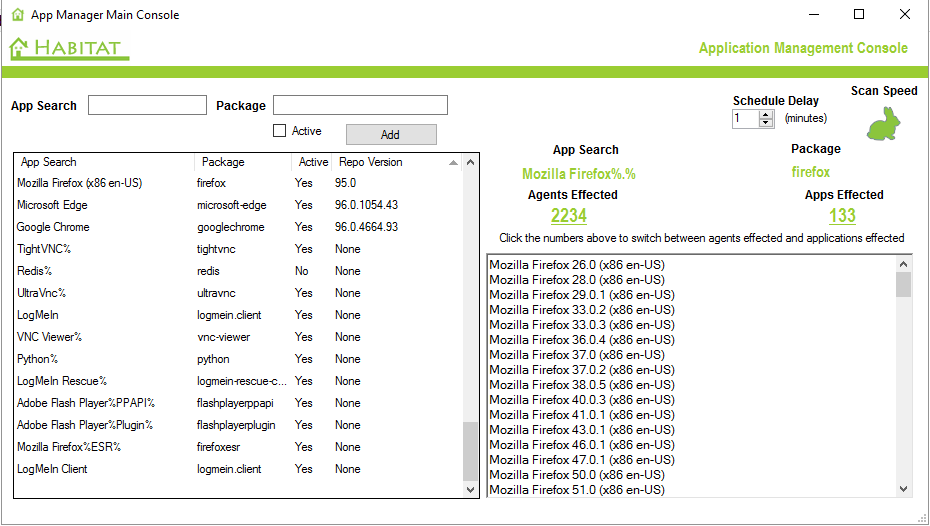
Task: Click the green rabbit Scan Speed icon
Action: coord(883,123)
